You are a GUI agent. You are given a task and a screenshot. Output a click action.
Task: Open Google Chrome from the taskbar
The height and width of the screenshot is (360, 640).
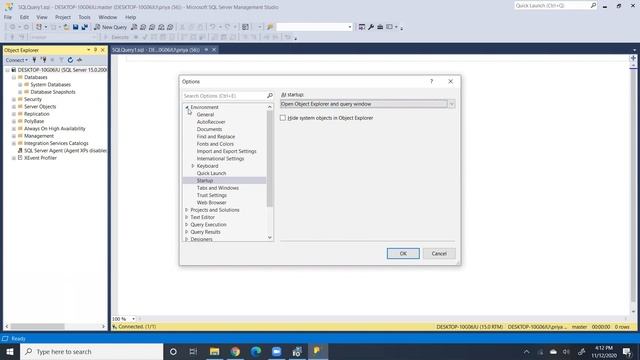click(x=235, y=351)
